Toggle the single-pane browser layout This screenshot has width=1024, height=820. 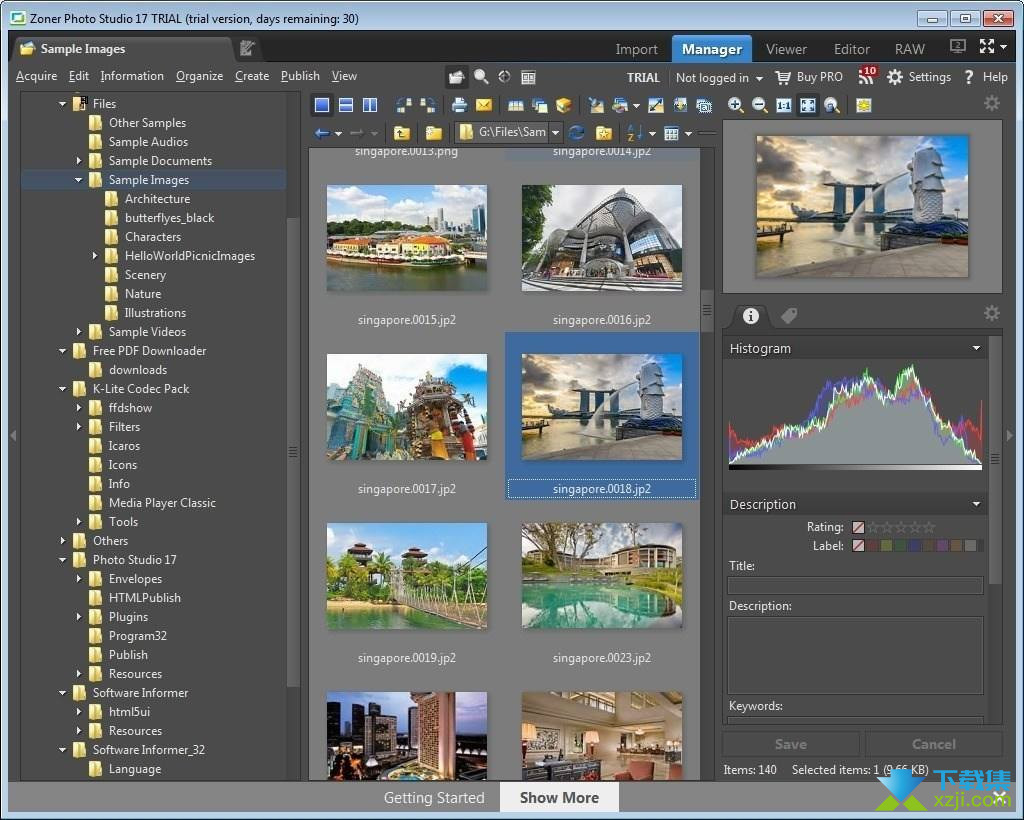[321, 105]
